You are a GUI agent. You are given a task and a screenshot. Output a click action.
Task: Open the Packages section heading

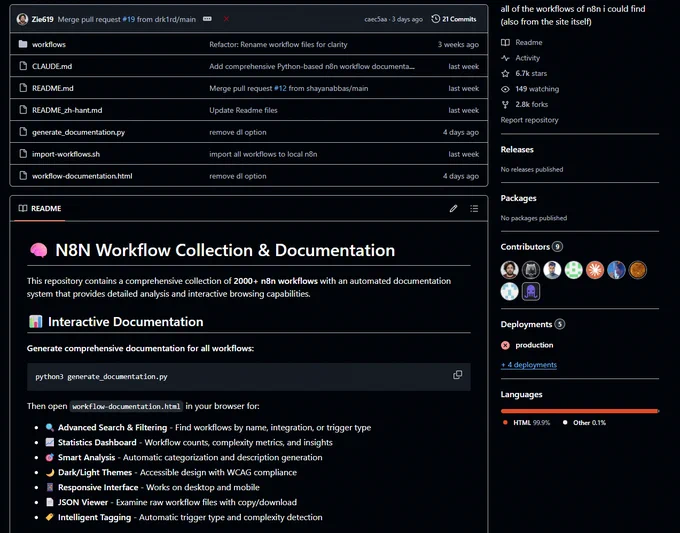[x=518, y=198]
